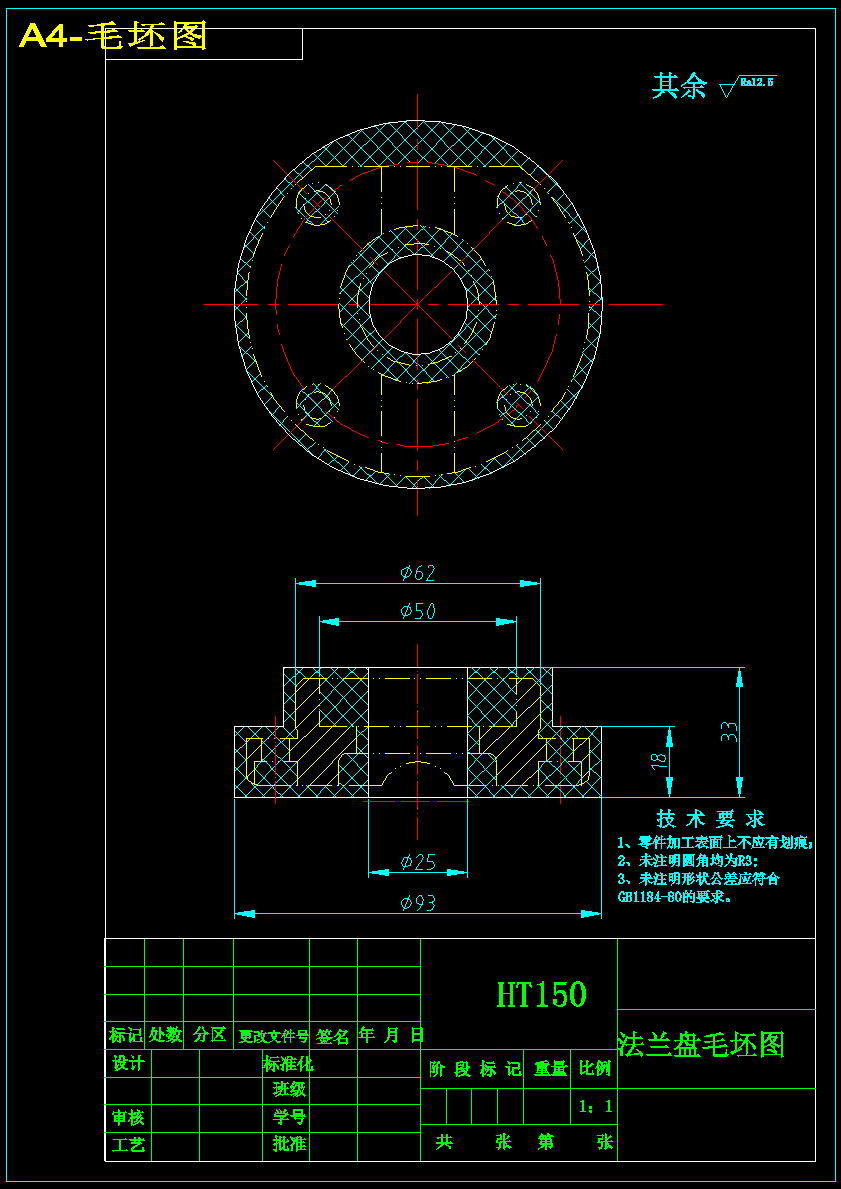
Task: Click the 重量 header cell
Action: pos(547,1069)
